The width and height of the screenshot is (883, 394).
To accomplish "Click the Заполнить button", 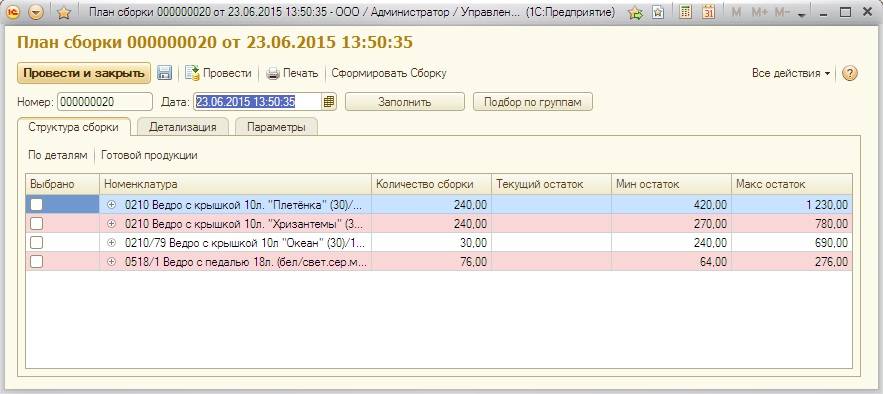I will 405,102.
